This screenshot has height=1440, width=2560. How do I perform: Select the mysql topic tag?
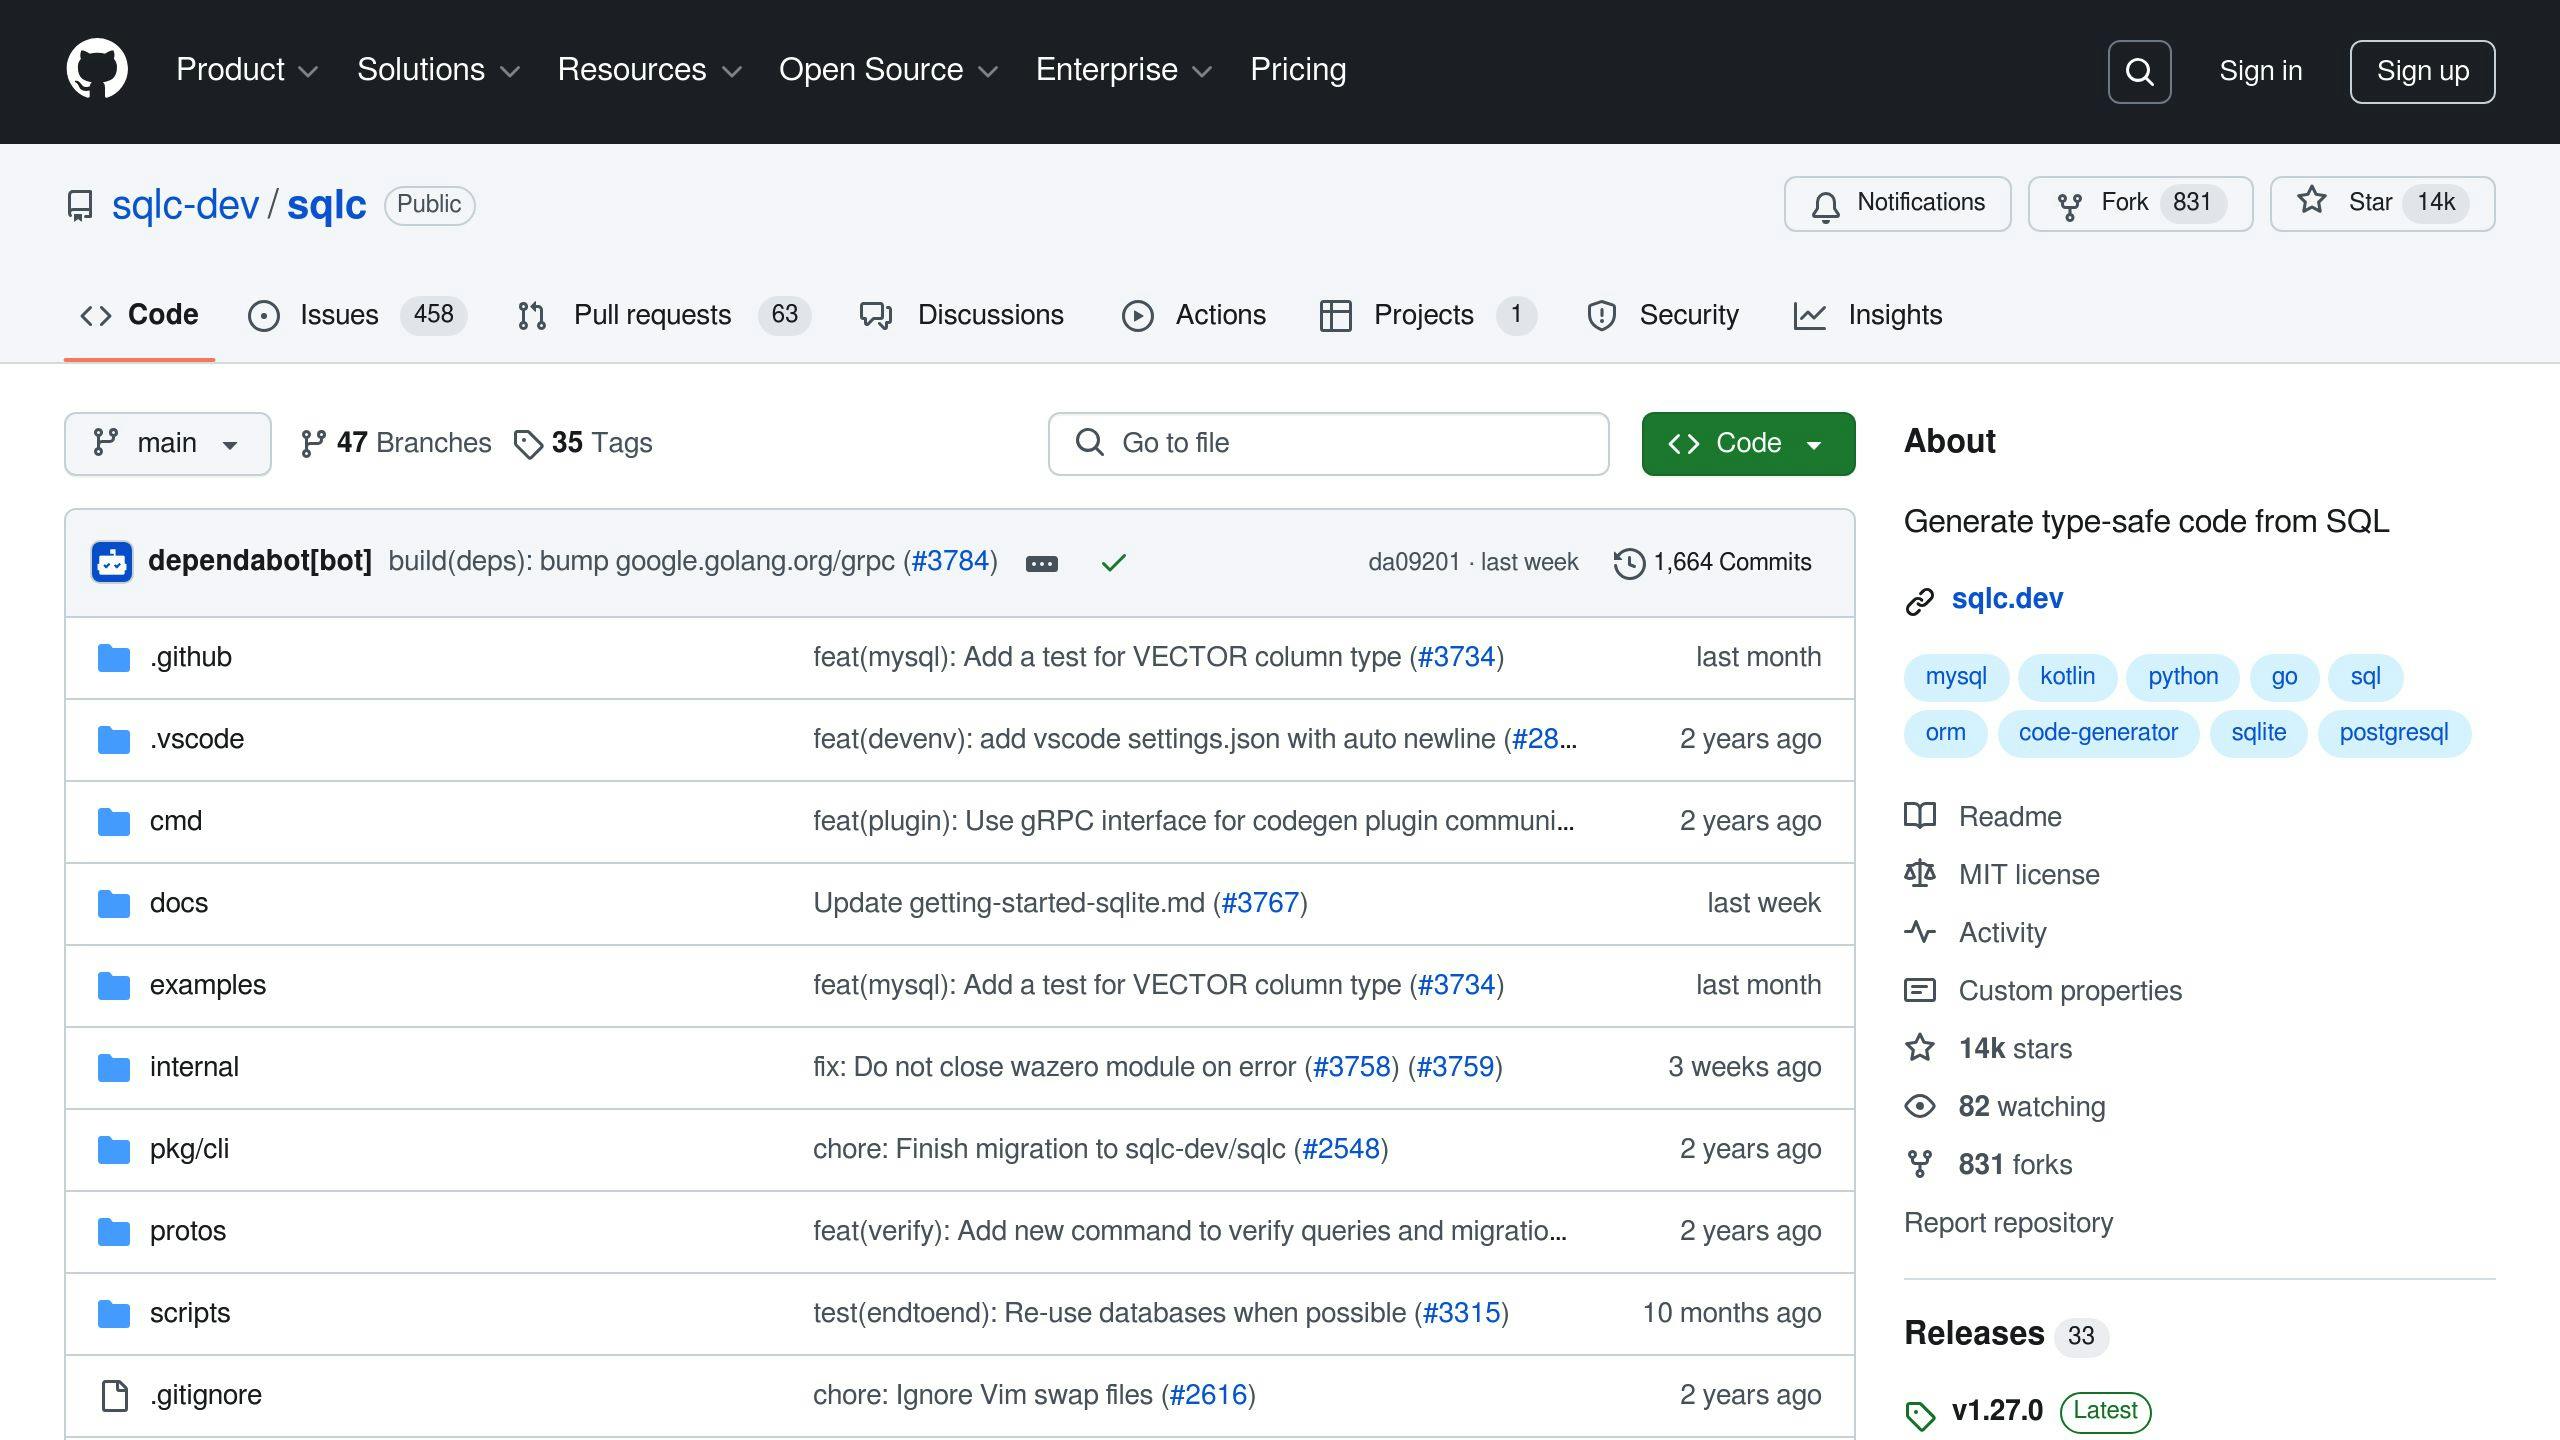click(1956, 677)
